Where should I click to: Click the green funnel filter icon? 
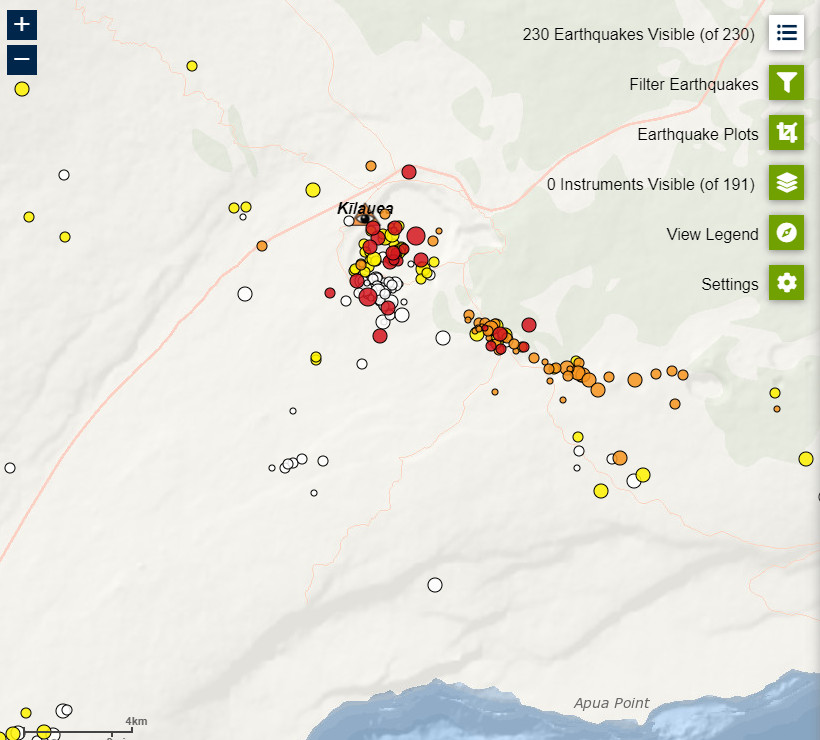click(787, 83)
